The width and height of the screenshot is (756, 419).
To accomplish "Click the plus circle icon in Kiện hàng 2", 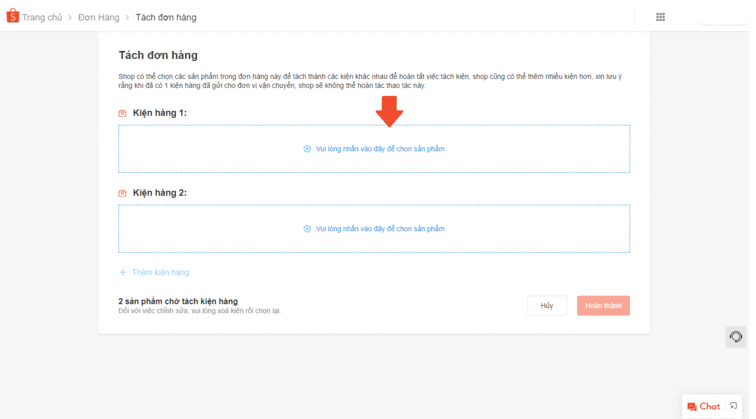I will (307, 229).
